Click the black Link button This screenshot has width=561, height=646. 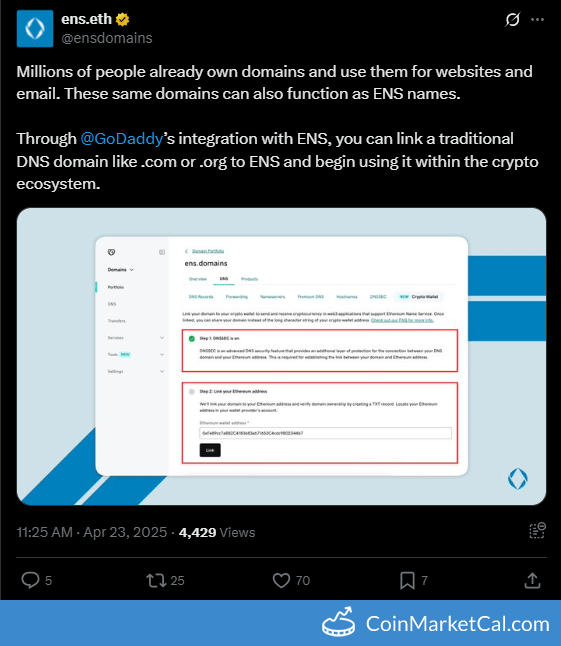click(x=210, y=450)
